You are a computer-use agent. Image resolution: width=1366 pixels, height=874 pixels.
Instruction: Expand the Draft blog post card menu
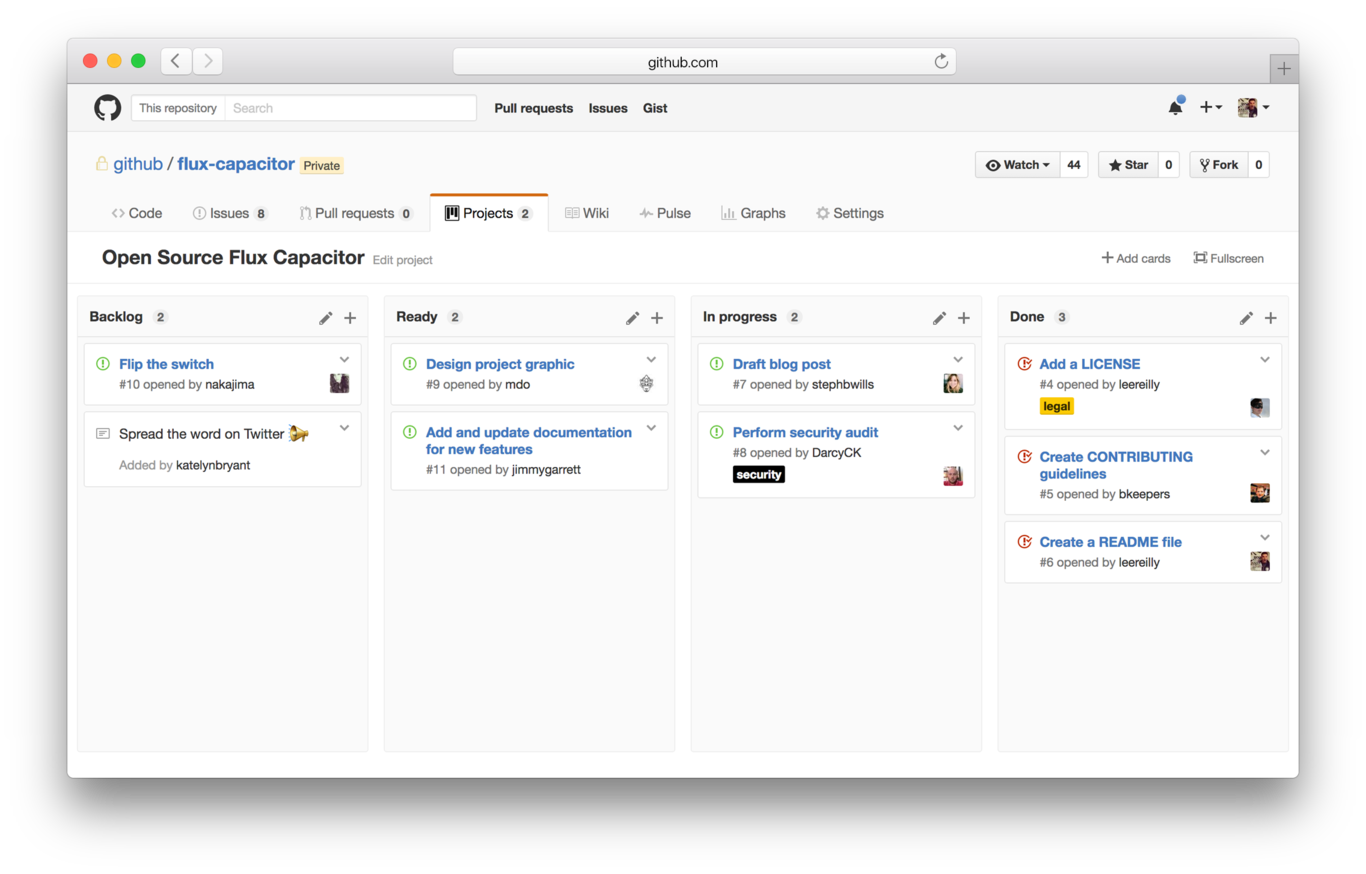click(958, 360)
